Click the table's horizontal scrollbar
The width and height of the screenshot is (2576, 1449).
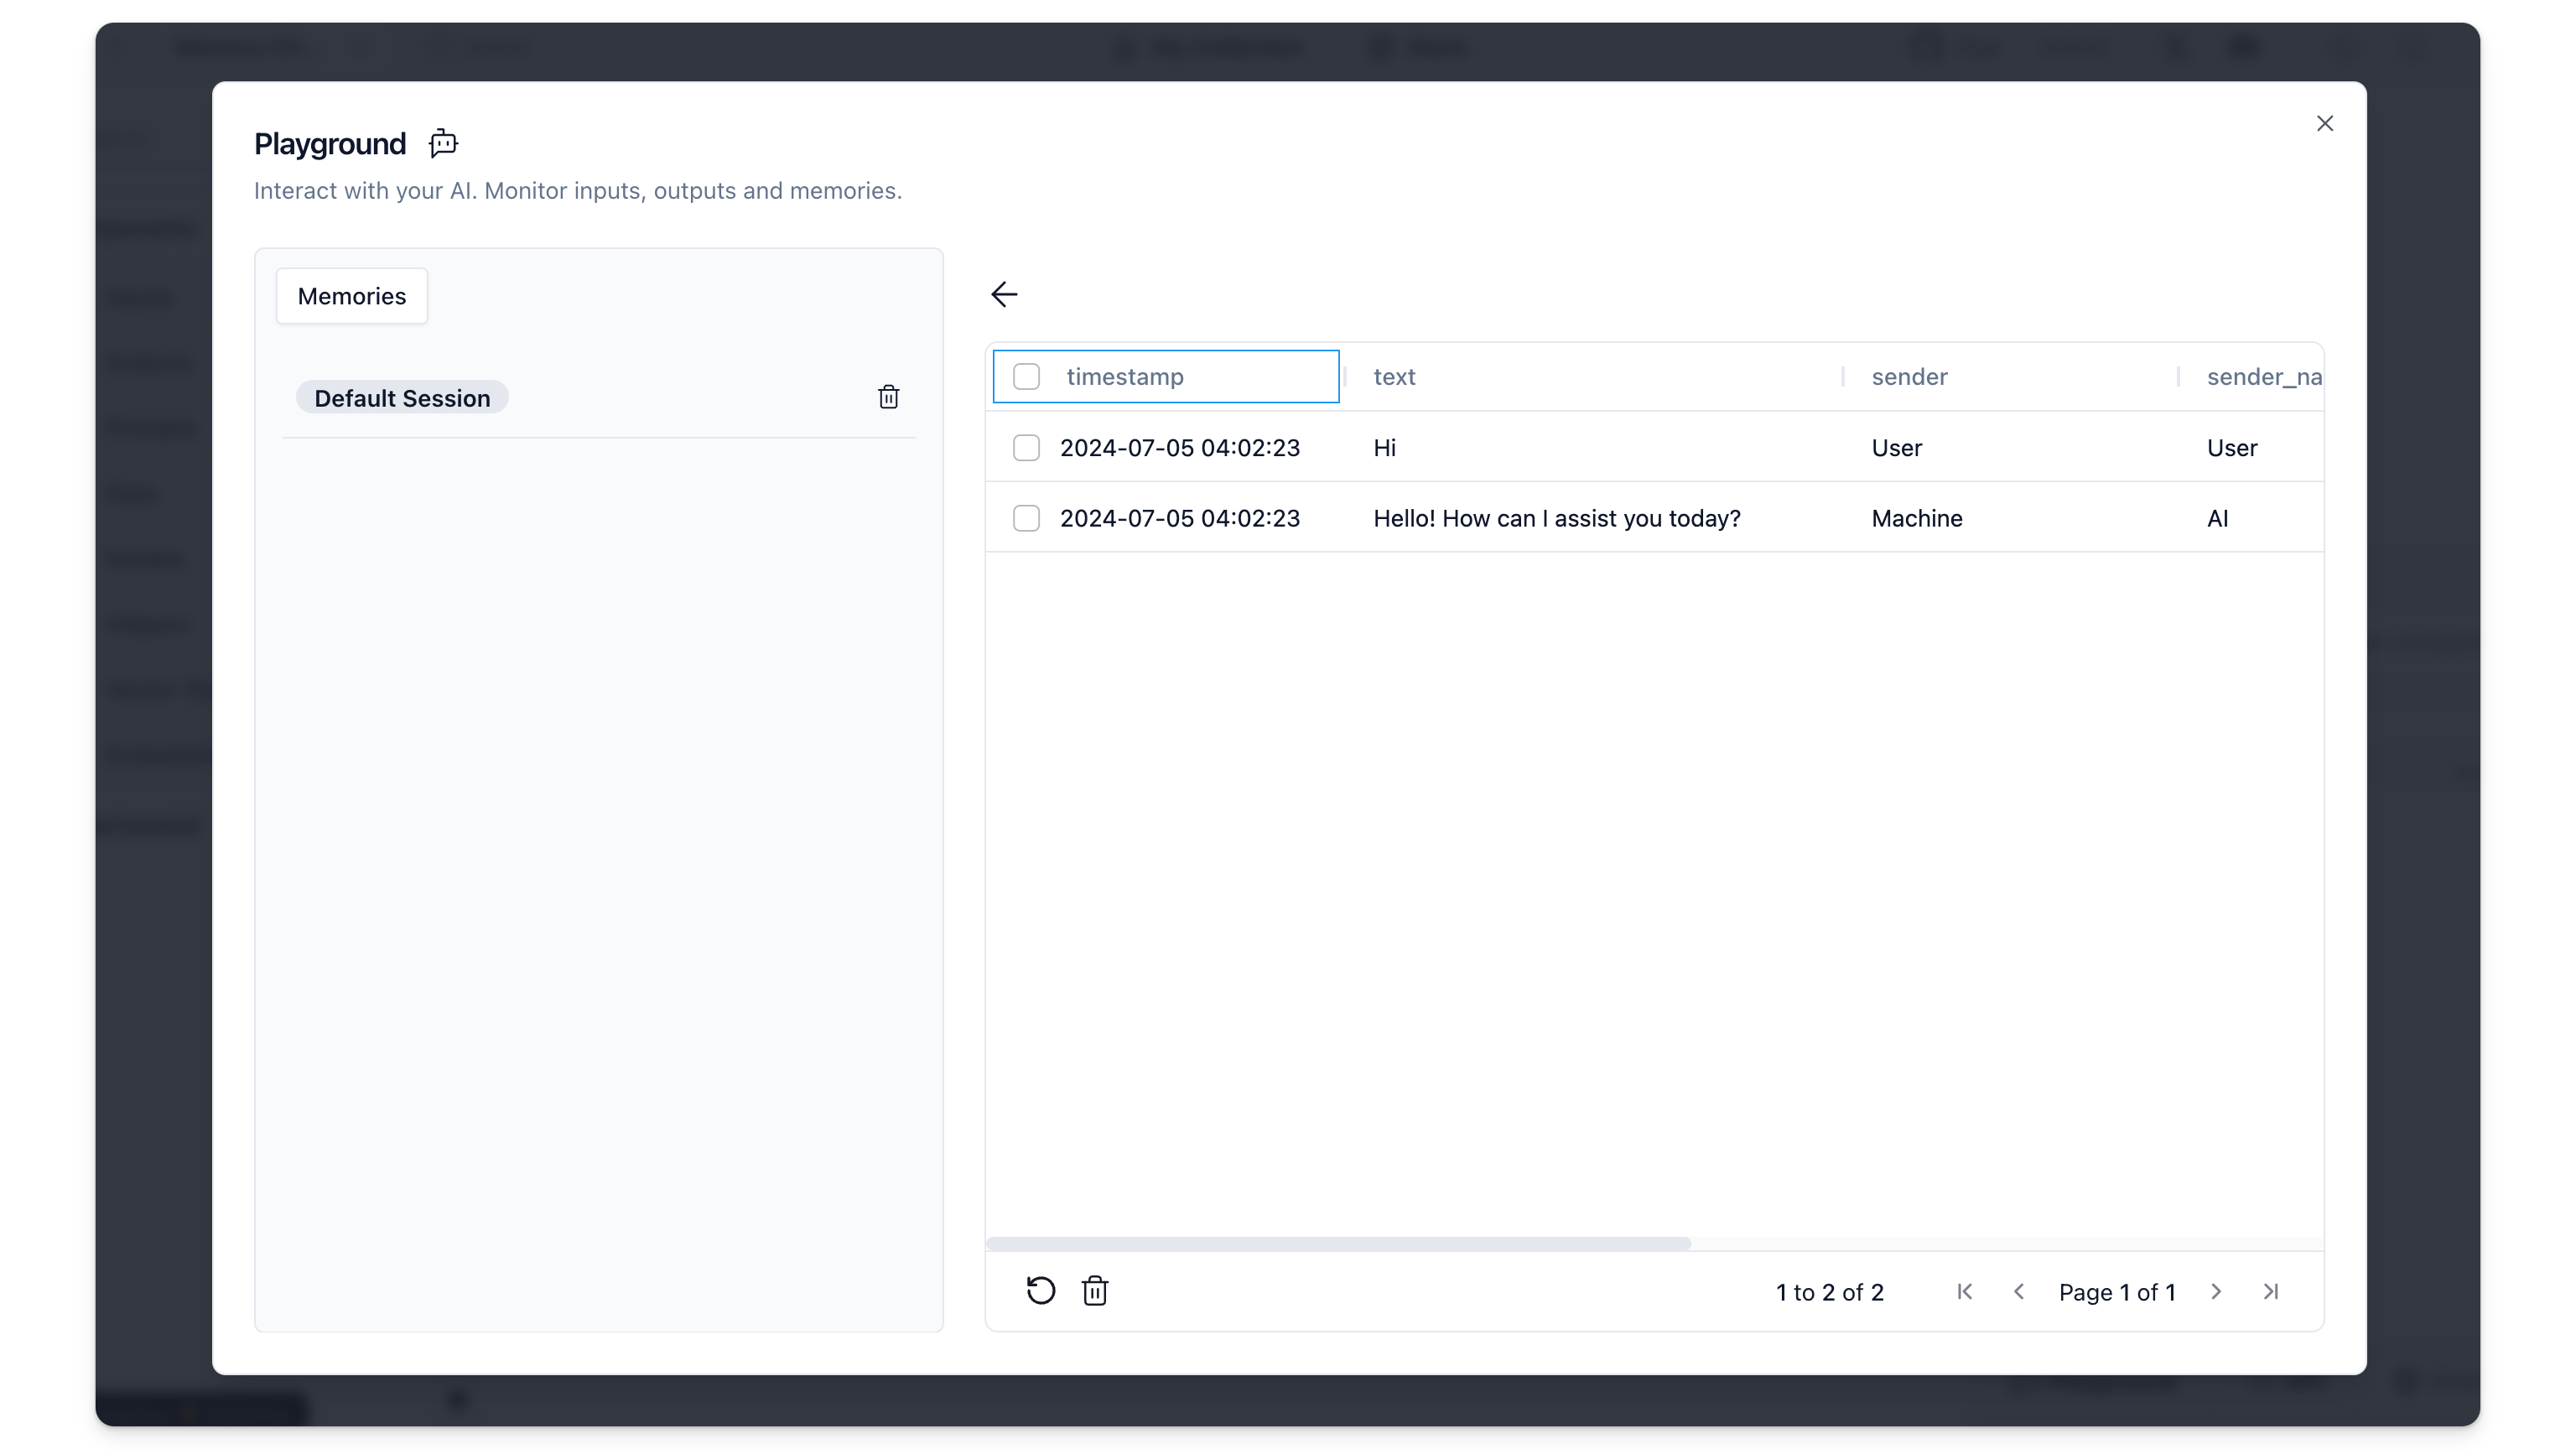point(1338,1244)
